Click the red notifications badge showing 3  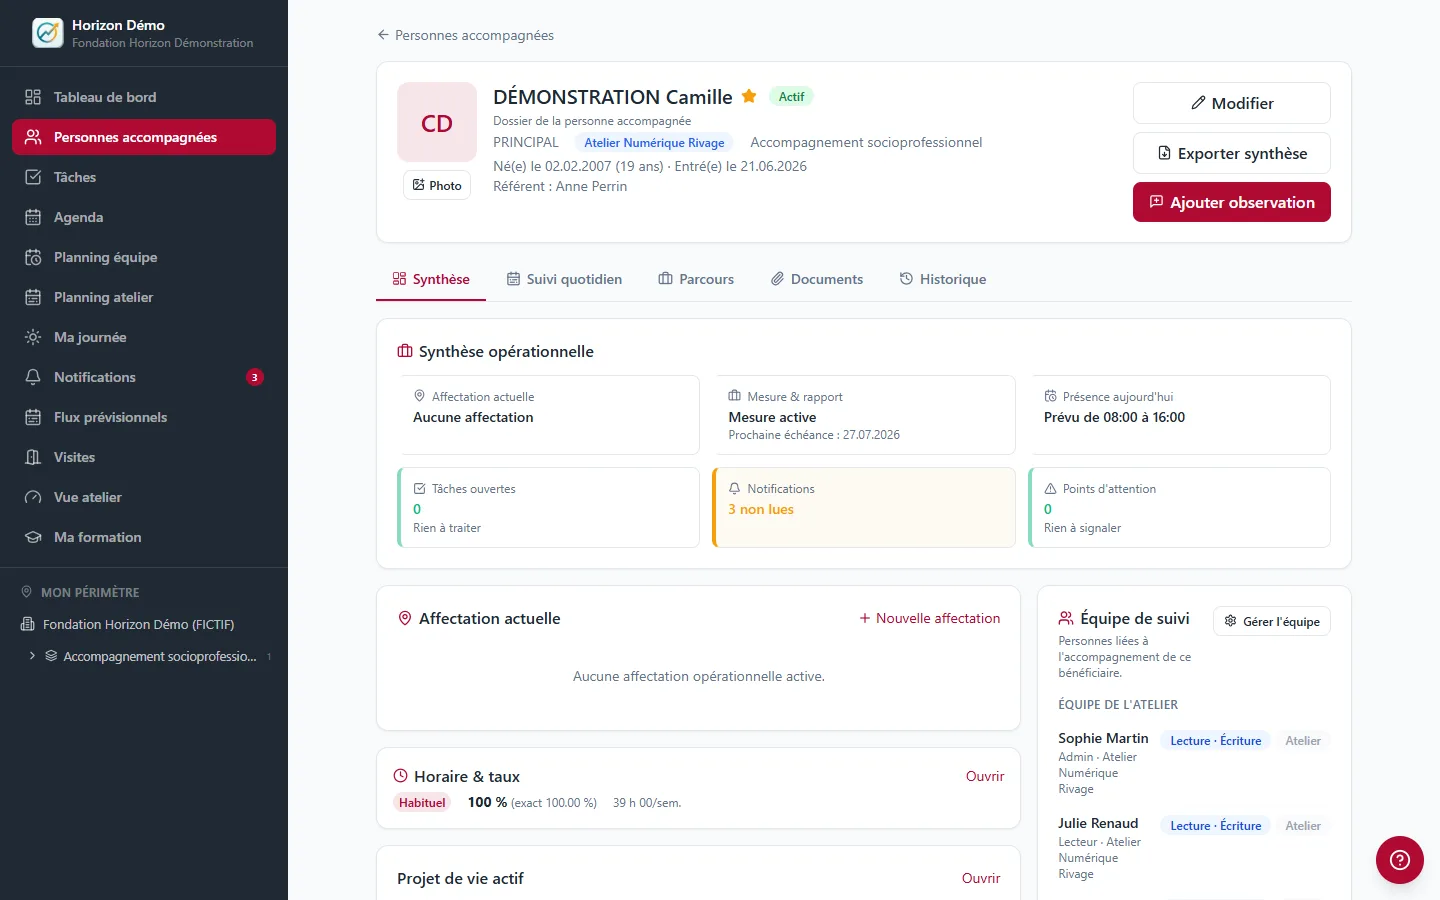click(255, 377)
